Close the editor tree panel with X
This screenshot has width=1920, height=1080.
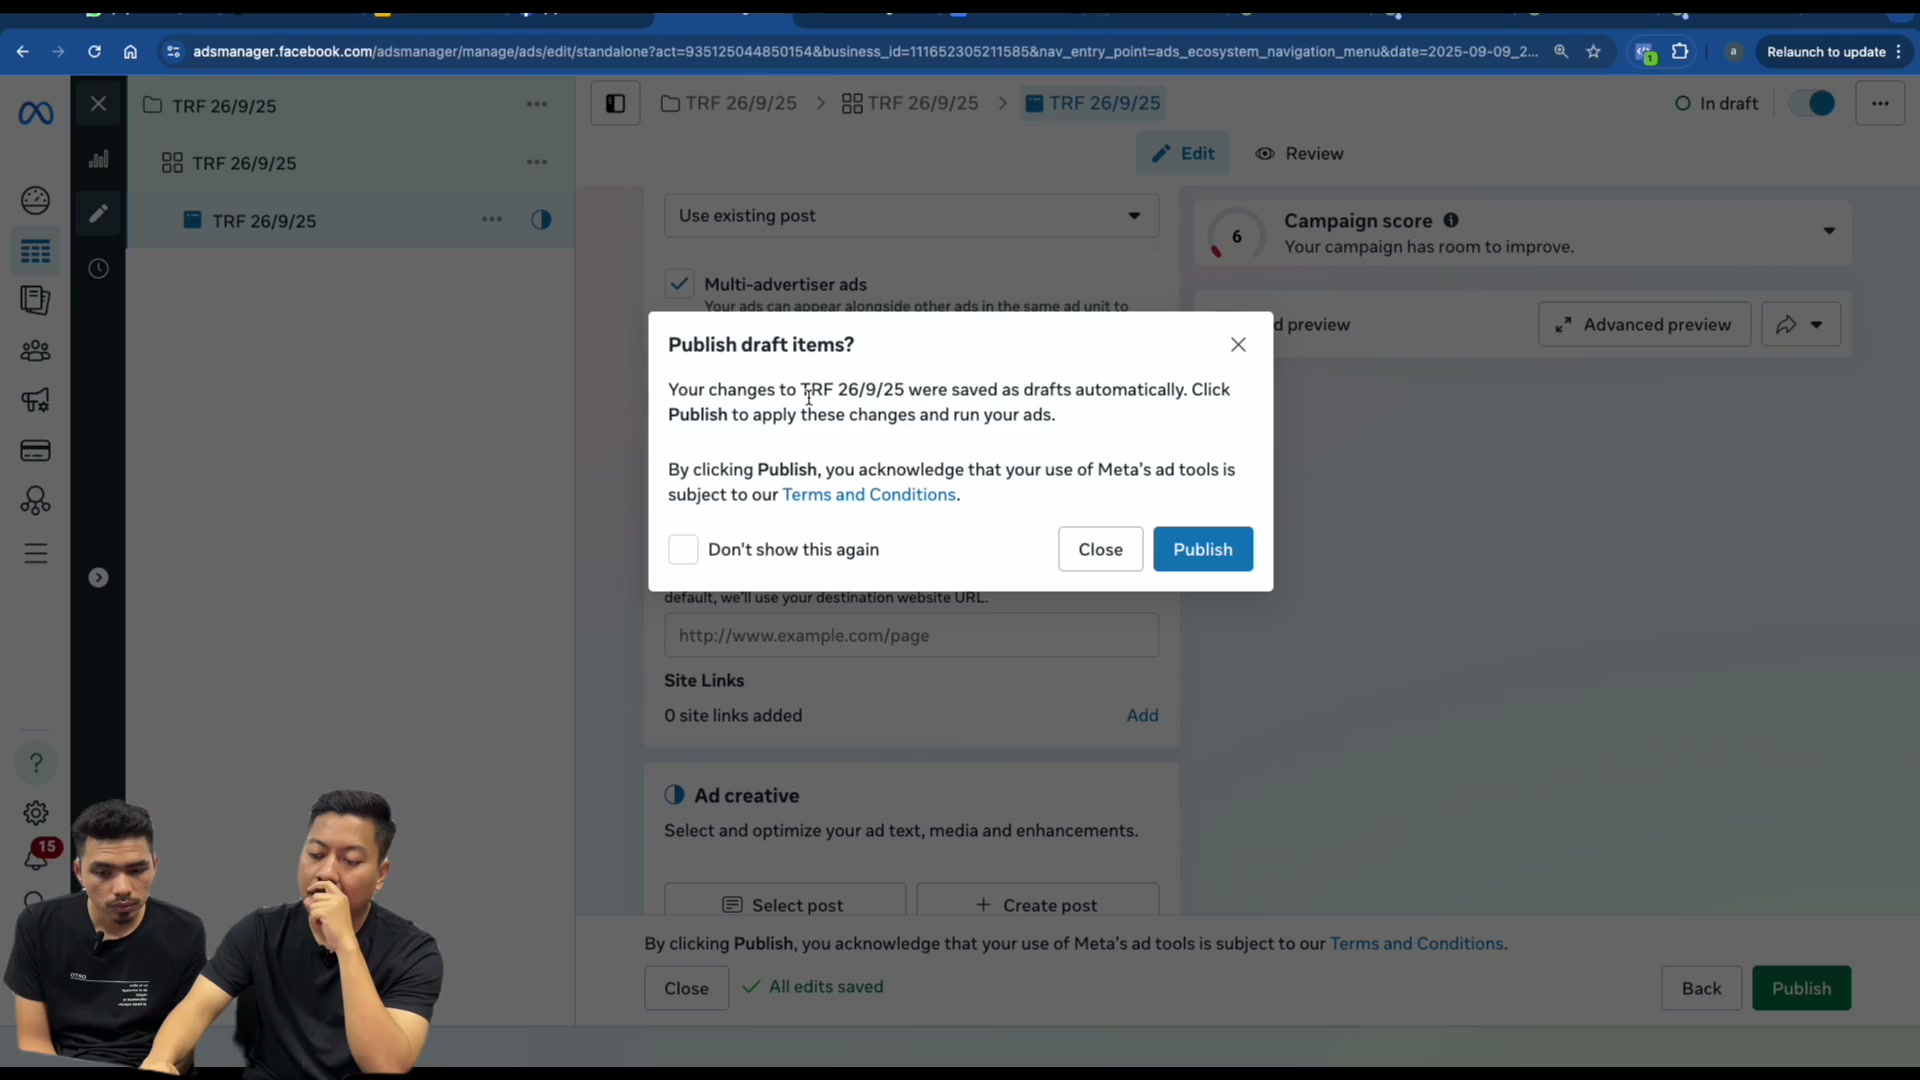click(x=98, y=104)
